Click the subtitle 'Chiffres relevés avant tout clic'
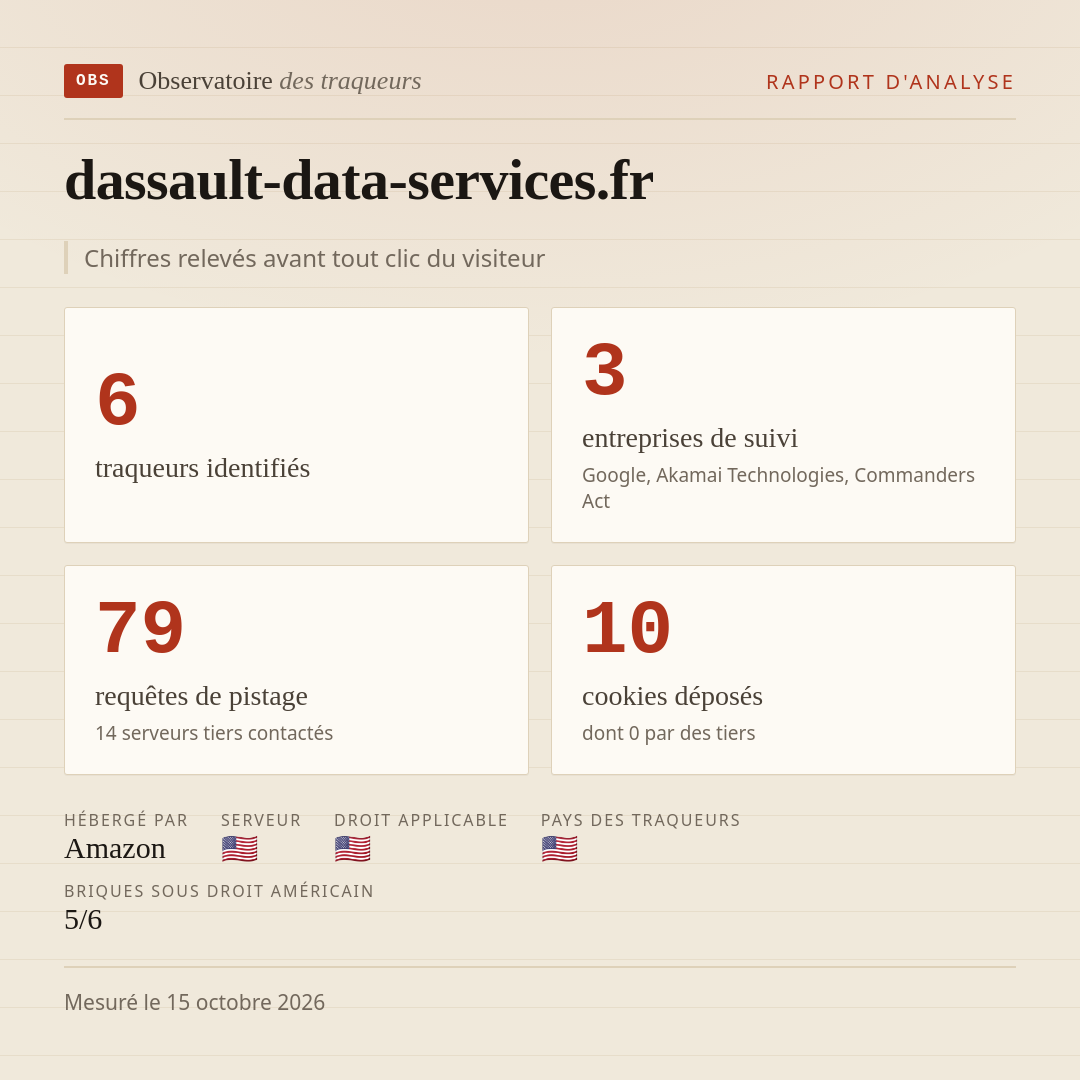Image resolution: width=1080 pixels, height=1080 pixels. [314, 258]
